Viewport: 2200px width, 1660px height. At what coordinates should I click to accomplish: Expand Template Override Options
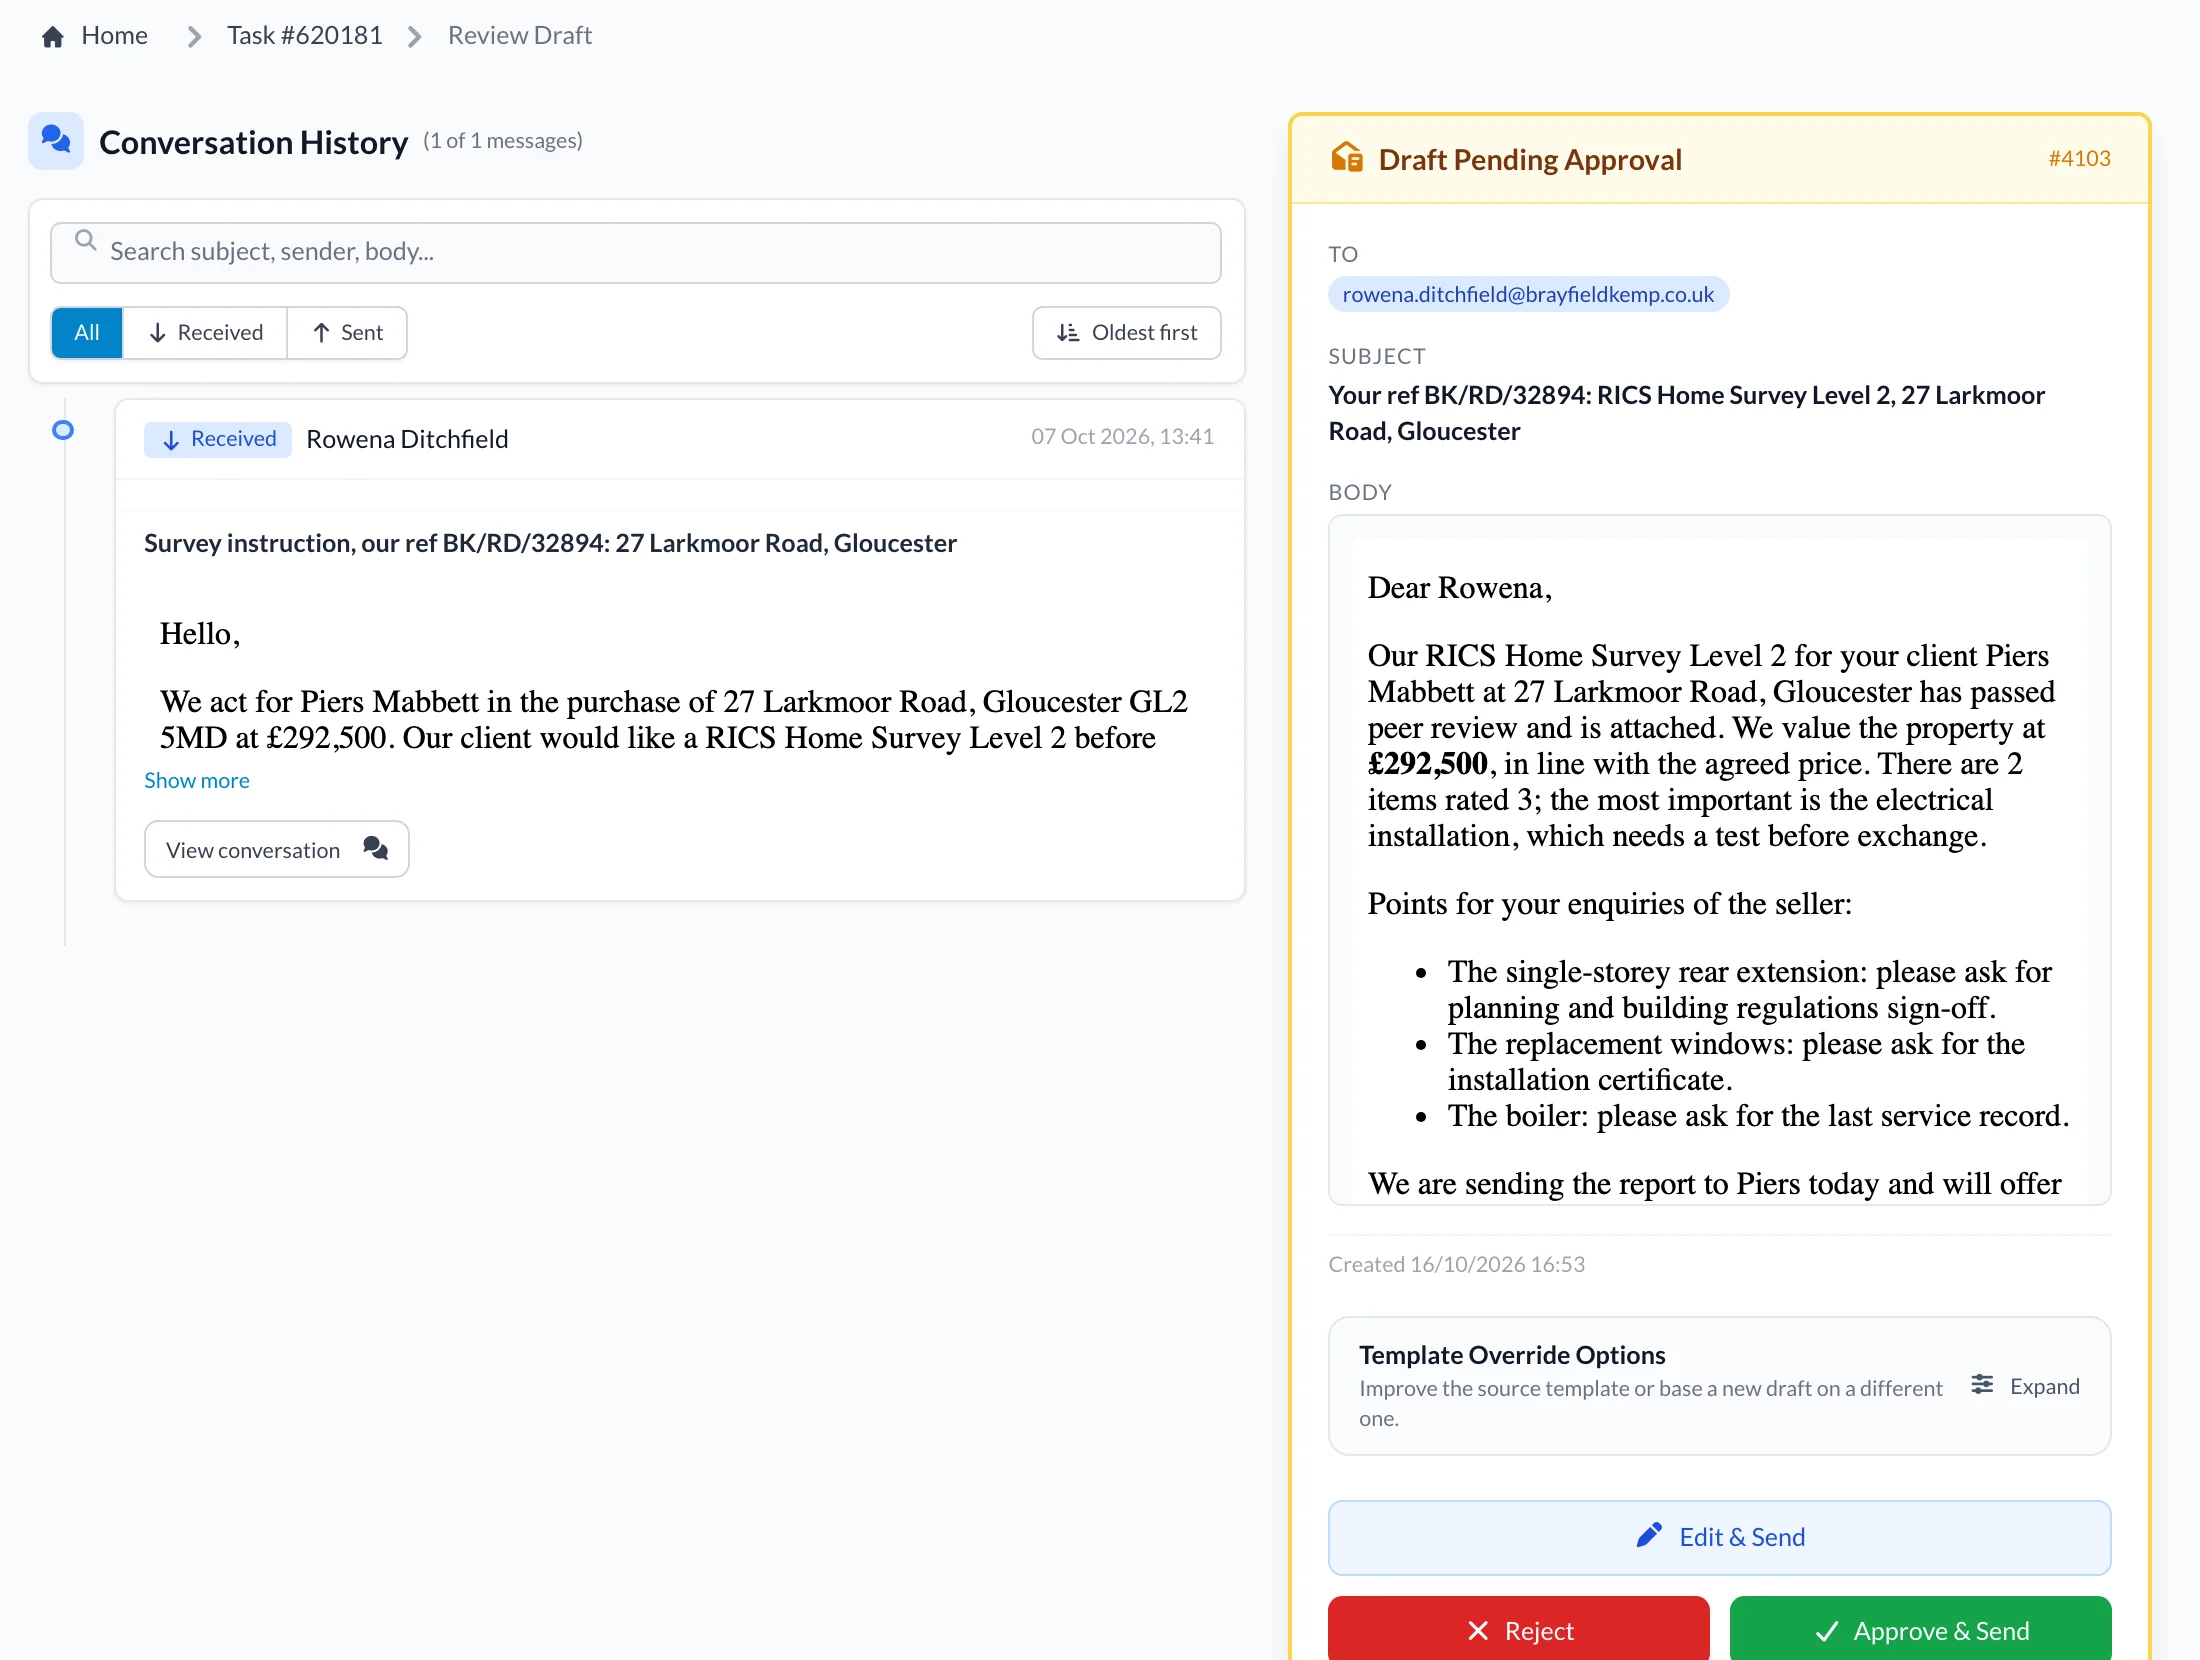2026,1386
